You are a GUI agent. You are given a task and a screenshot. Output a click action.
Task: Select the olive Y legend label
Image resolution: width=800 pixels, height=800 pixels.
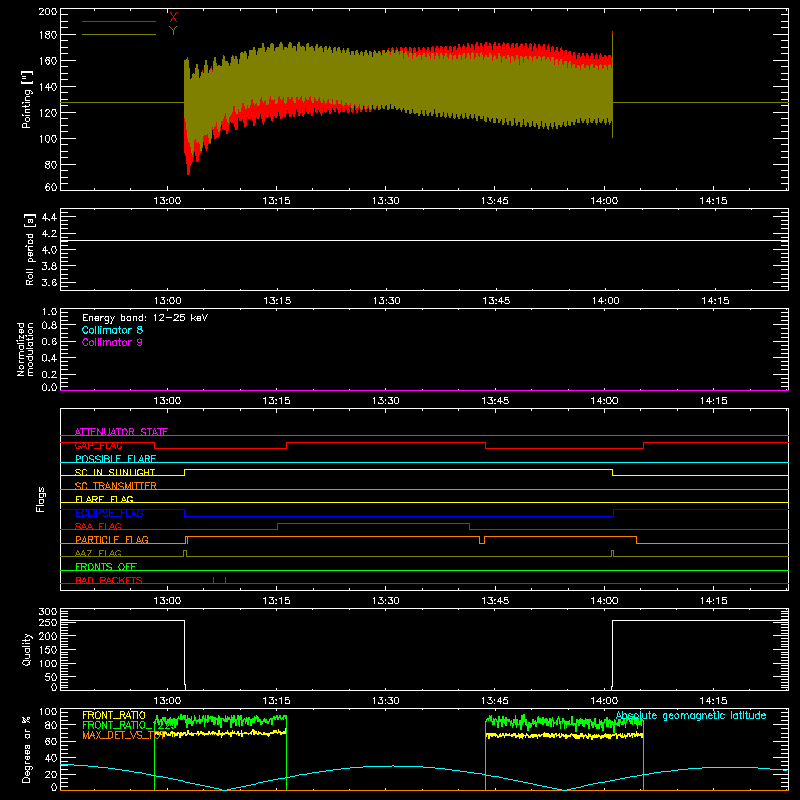pyautogui.click(x=173, y=30)
